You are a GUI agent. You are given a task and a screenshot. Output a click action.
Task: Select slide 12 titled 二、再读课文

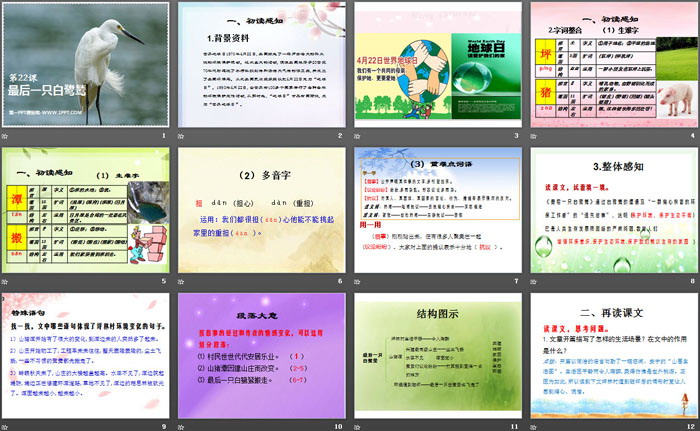tap(614, 356)
